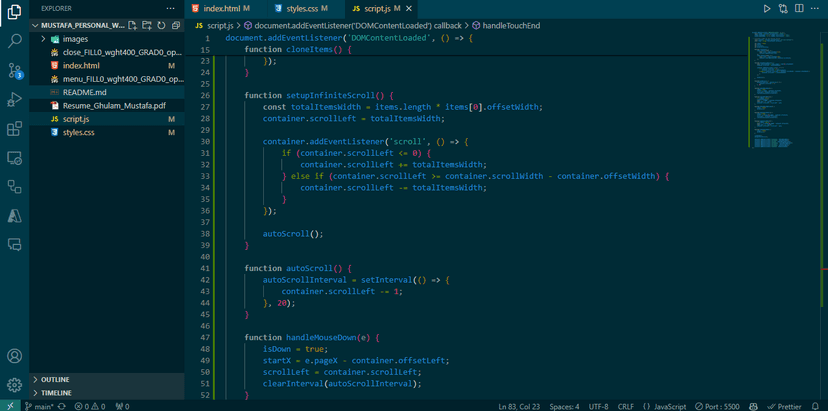
Task: Open the Run and Debug view
Action: pyautogui.click(x=14, y=100)
